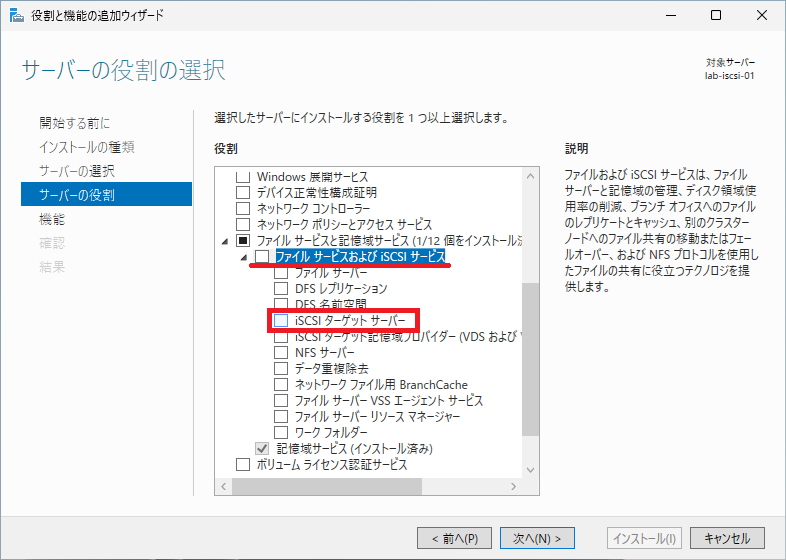Enable the DFS レプリケーション checkbox

point(281,288)
